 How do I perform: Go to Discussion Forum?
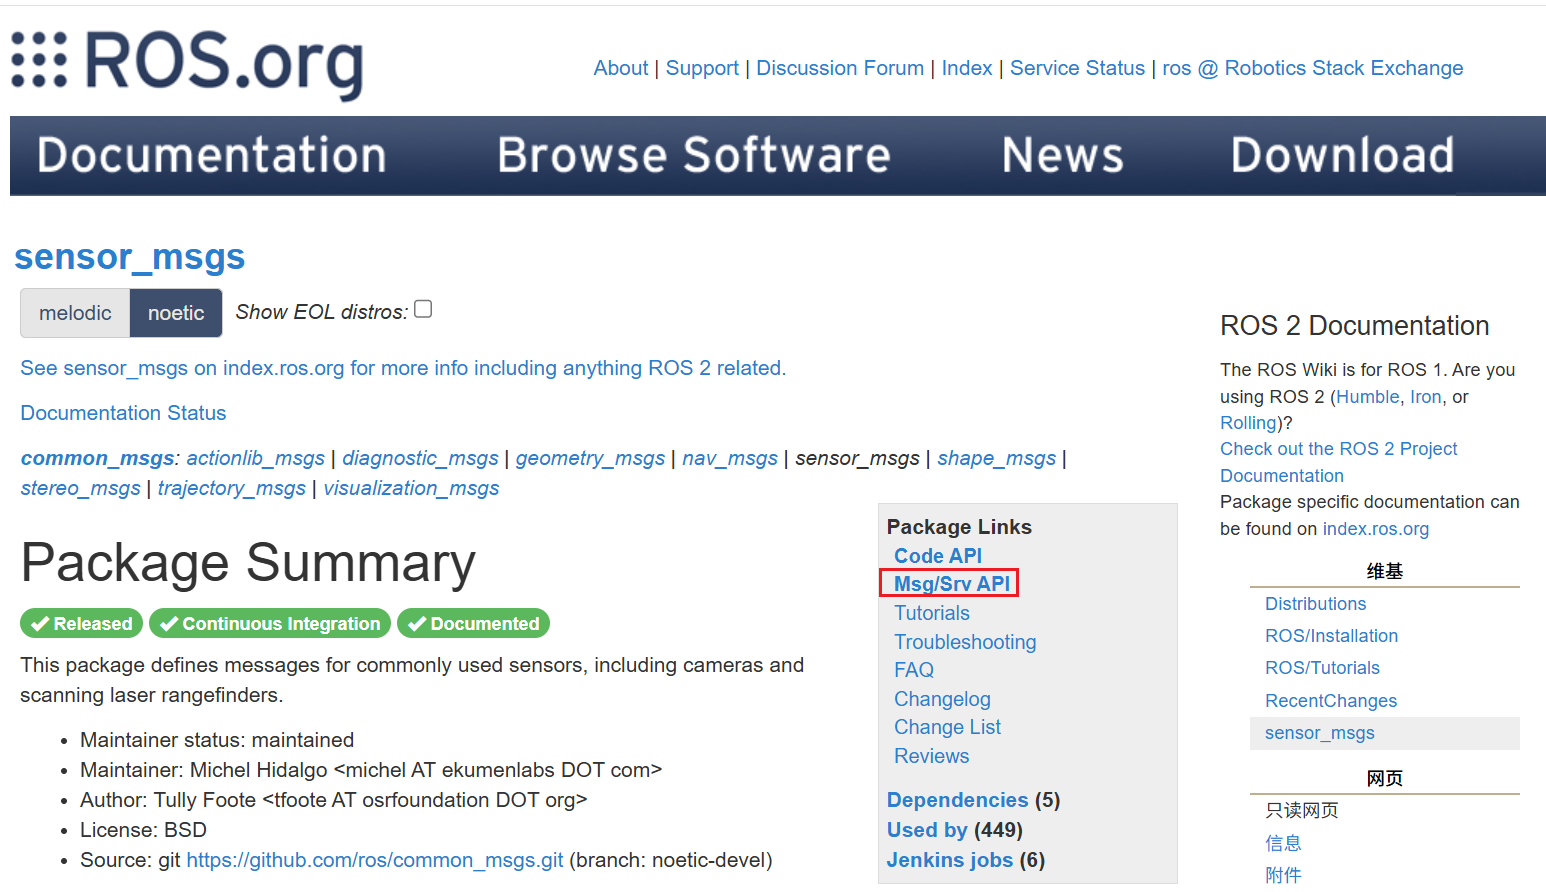[840, 68]
